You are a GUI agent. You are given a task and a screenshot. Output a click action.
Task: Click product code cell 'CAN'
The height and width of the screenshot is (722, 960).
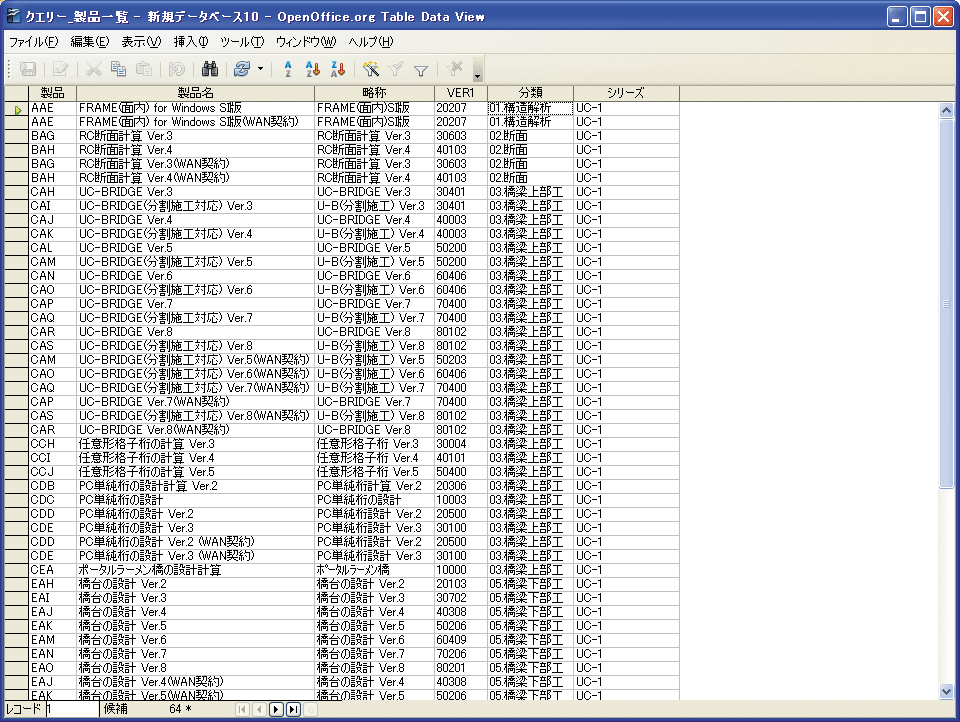(x=53, y=276)
